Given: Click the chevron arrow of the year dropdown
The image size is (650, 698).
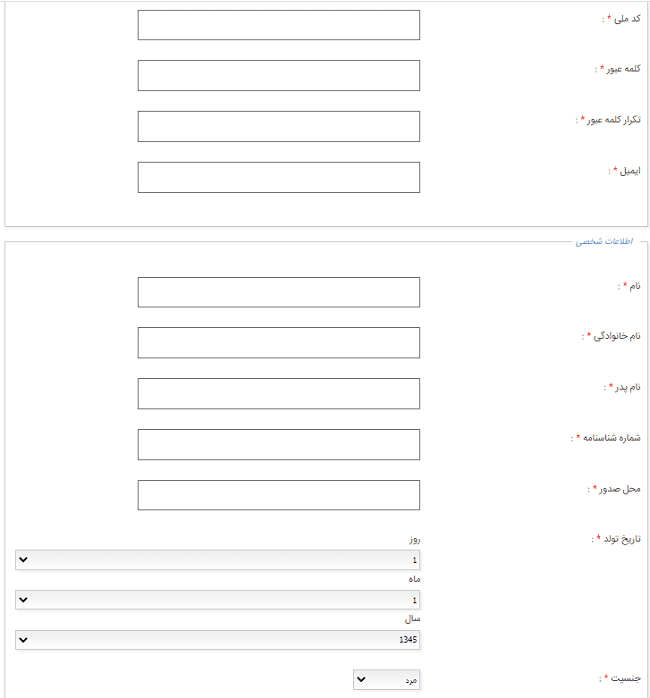Looking at the screenshot, I should [24, 640].
